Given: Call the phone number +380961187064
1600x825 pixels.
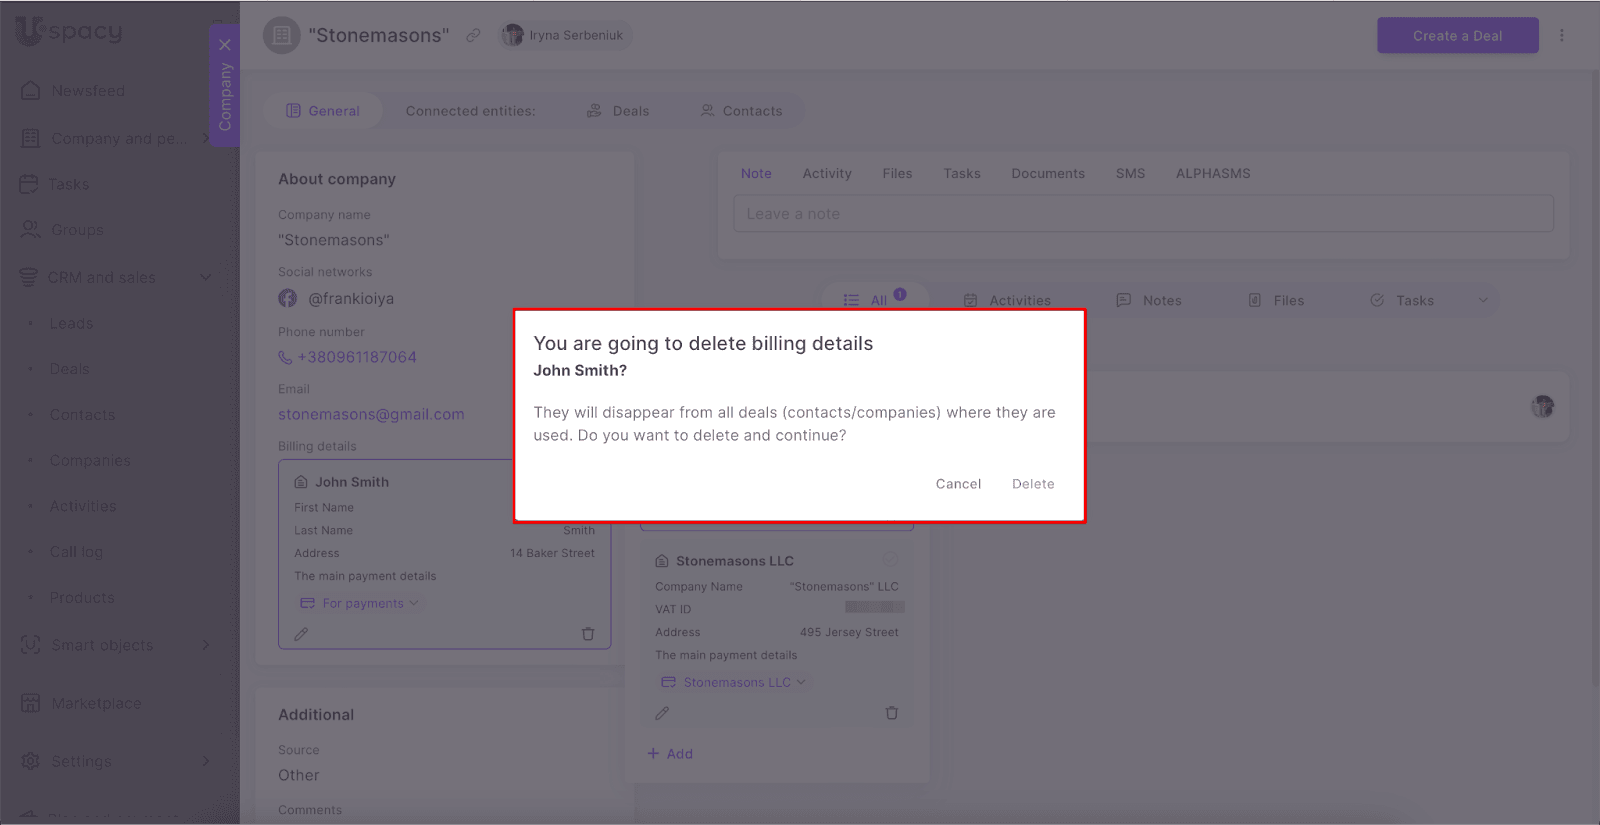Looking at the screenshot, I should click(x=356, y=357).
